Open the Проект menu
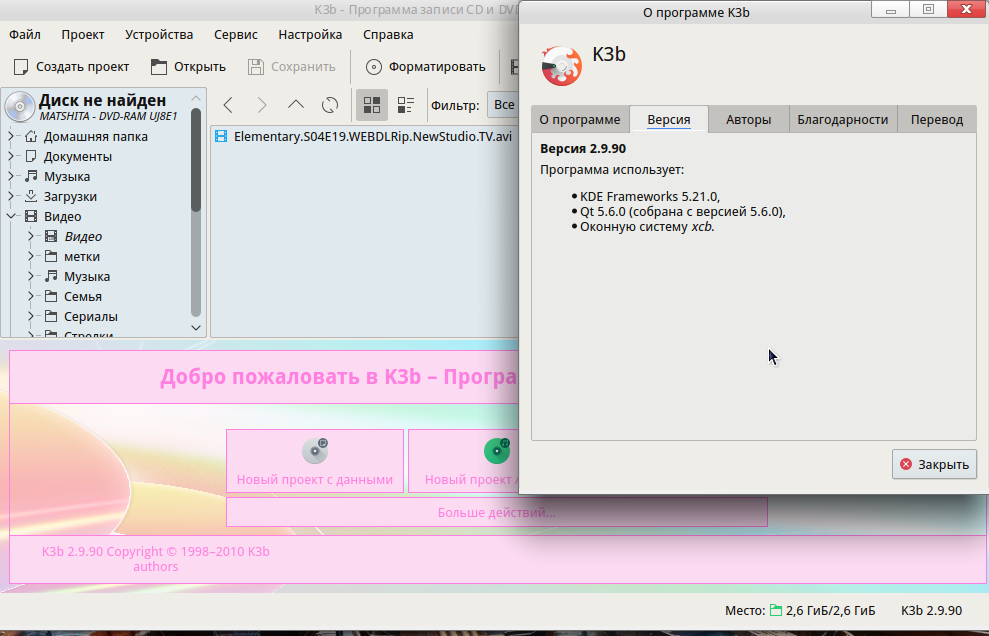Image resolution: width=989 pixels, height=636 pixels. [x=83, y=35]
